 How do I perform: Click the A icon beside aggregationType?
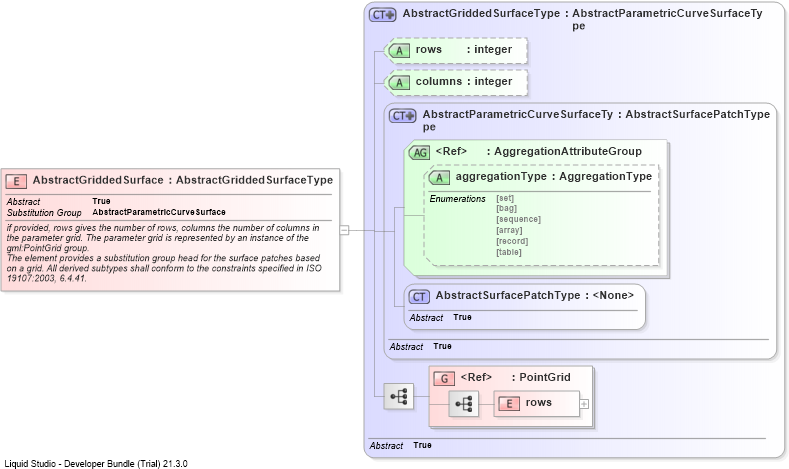(x=439, y=178)
